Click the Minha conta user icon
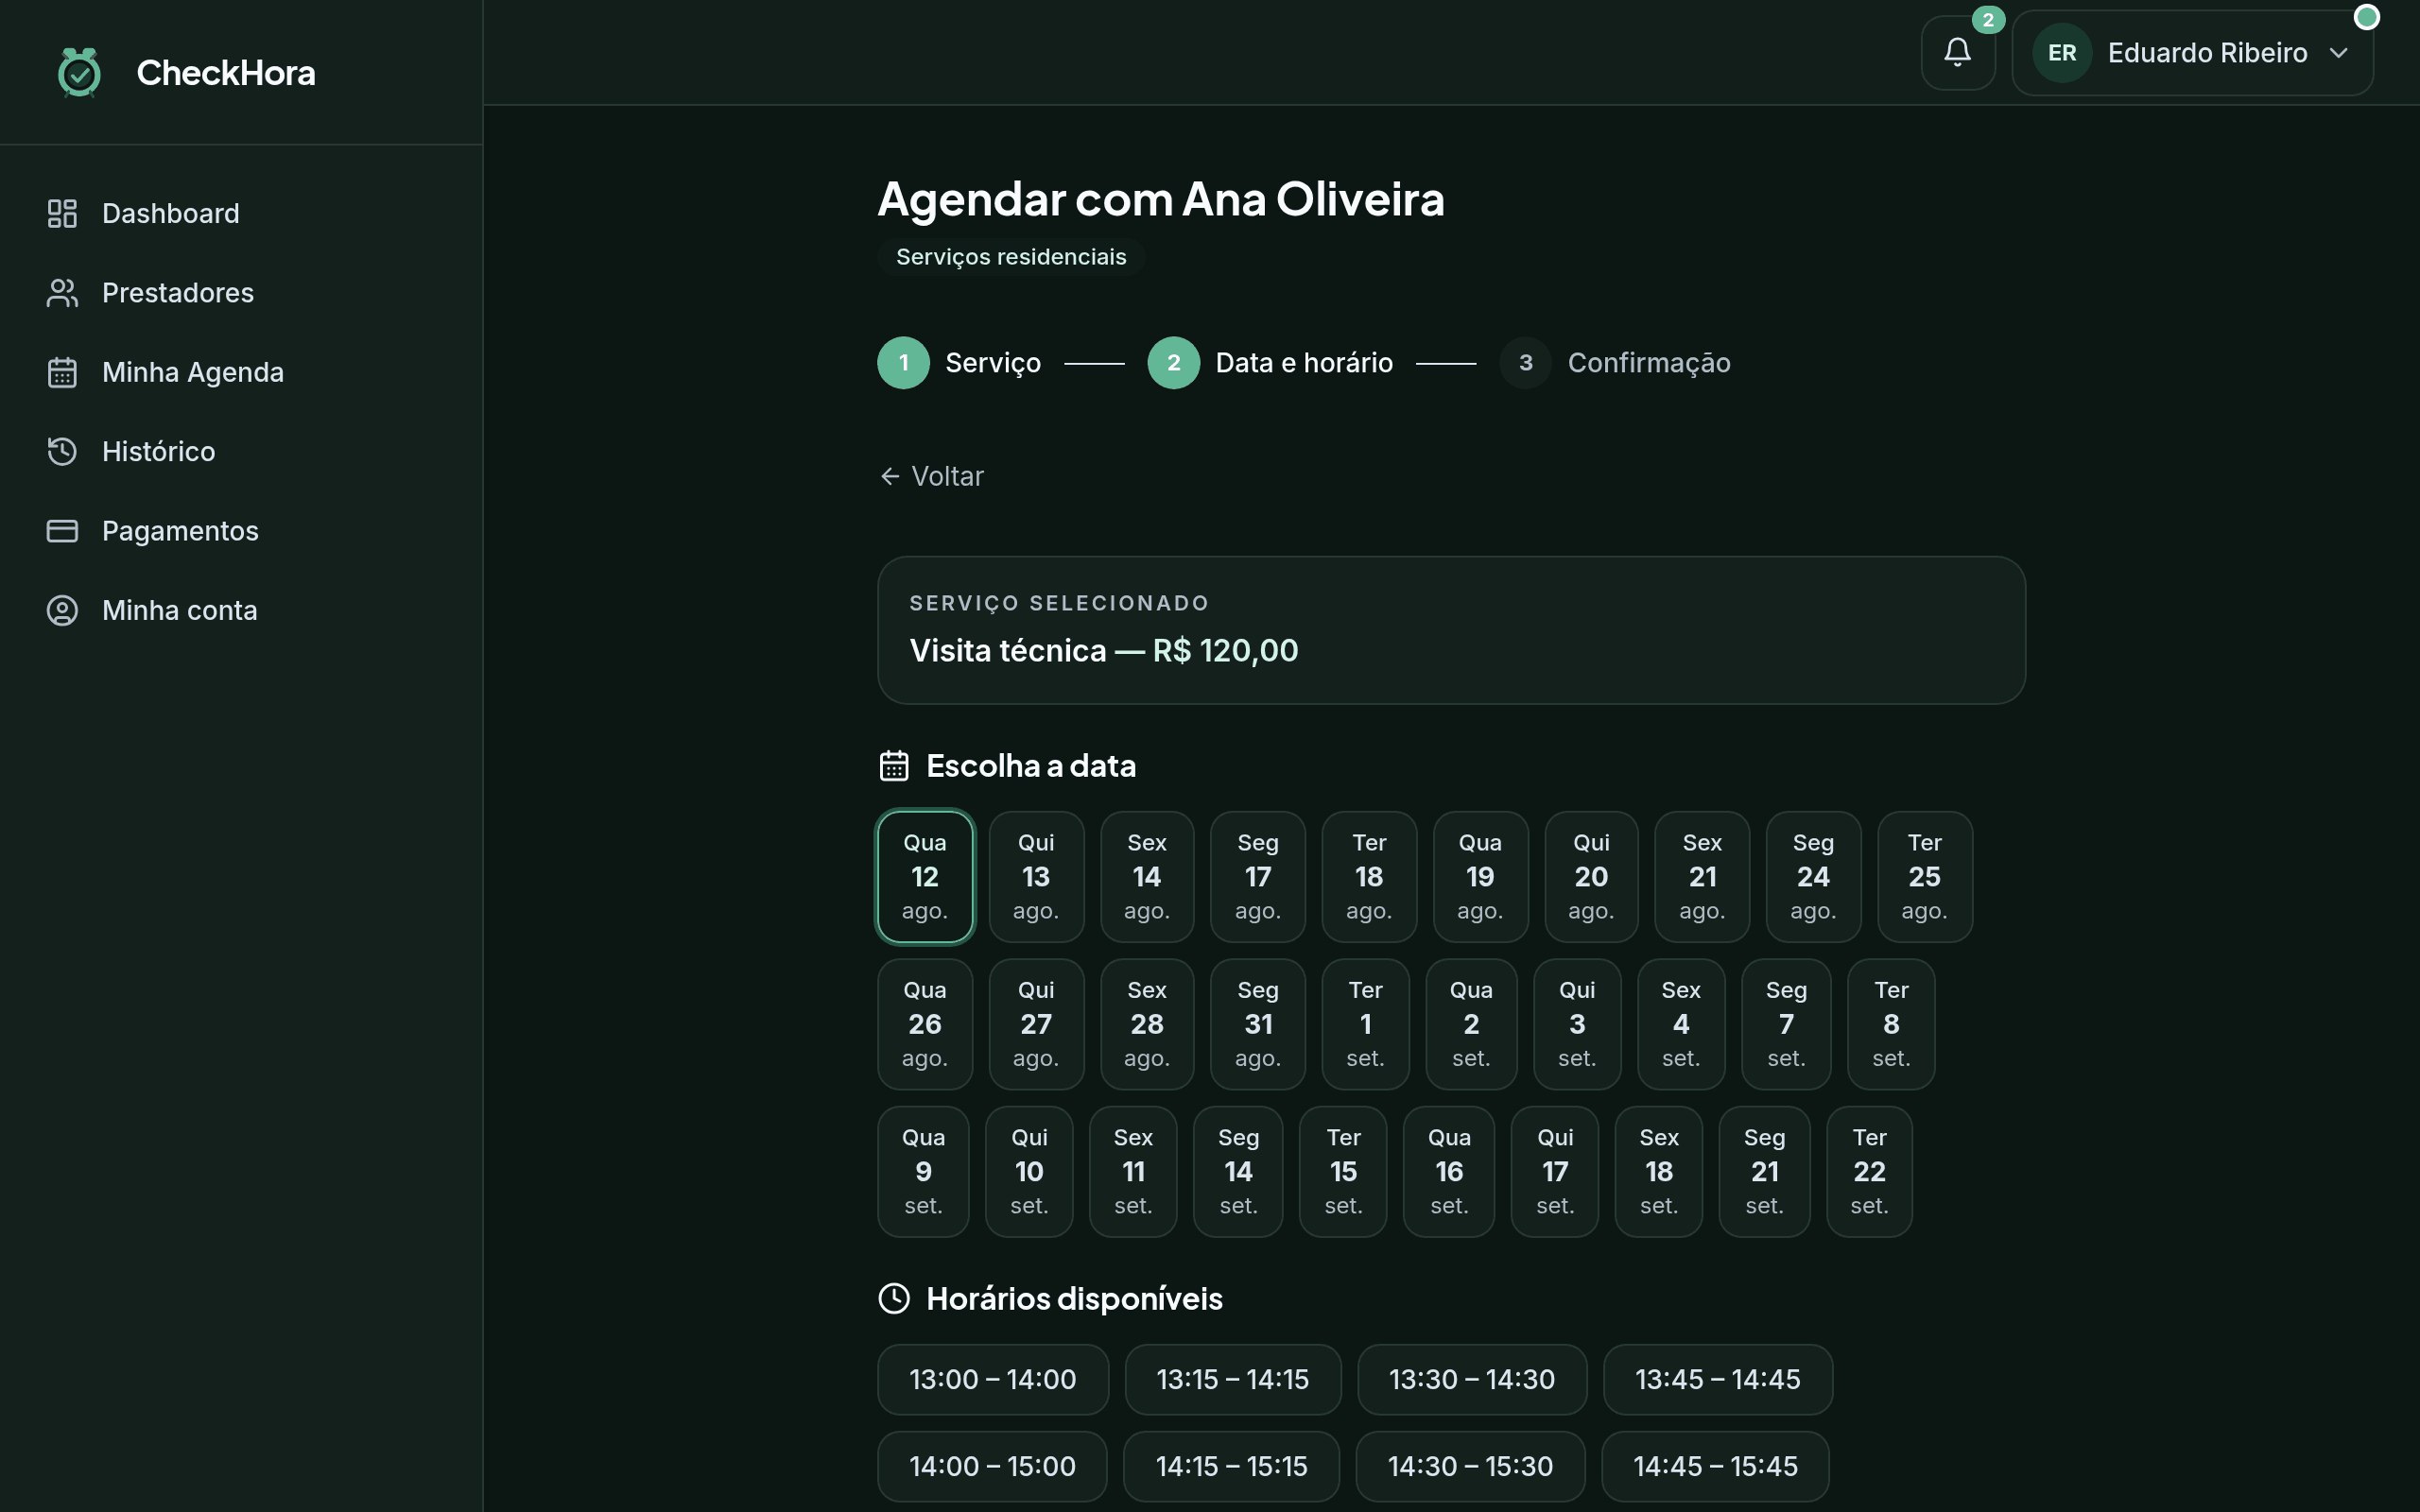This screenshot has width=2420, height=1512. [62, 610]
